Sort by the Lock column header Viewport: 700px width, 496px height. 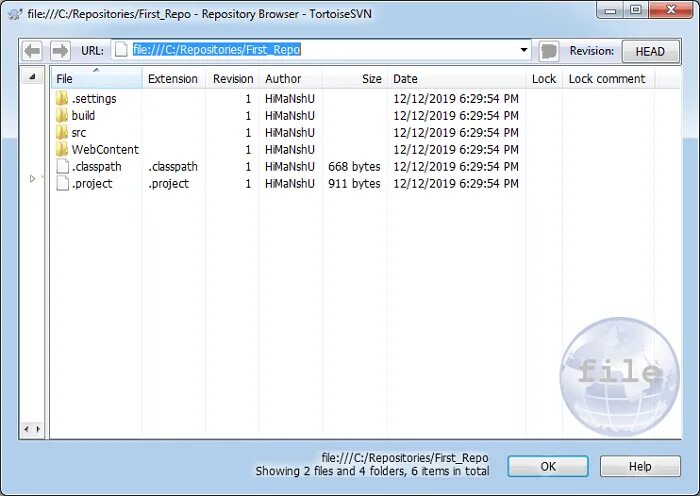(x=544, y=79)
